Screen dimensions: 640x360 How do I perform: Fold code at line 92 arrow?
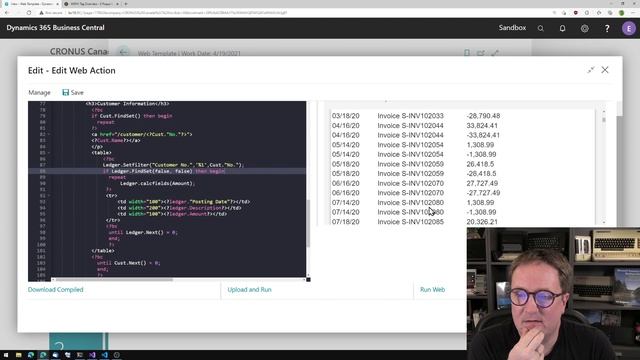tap(49, 196)
